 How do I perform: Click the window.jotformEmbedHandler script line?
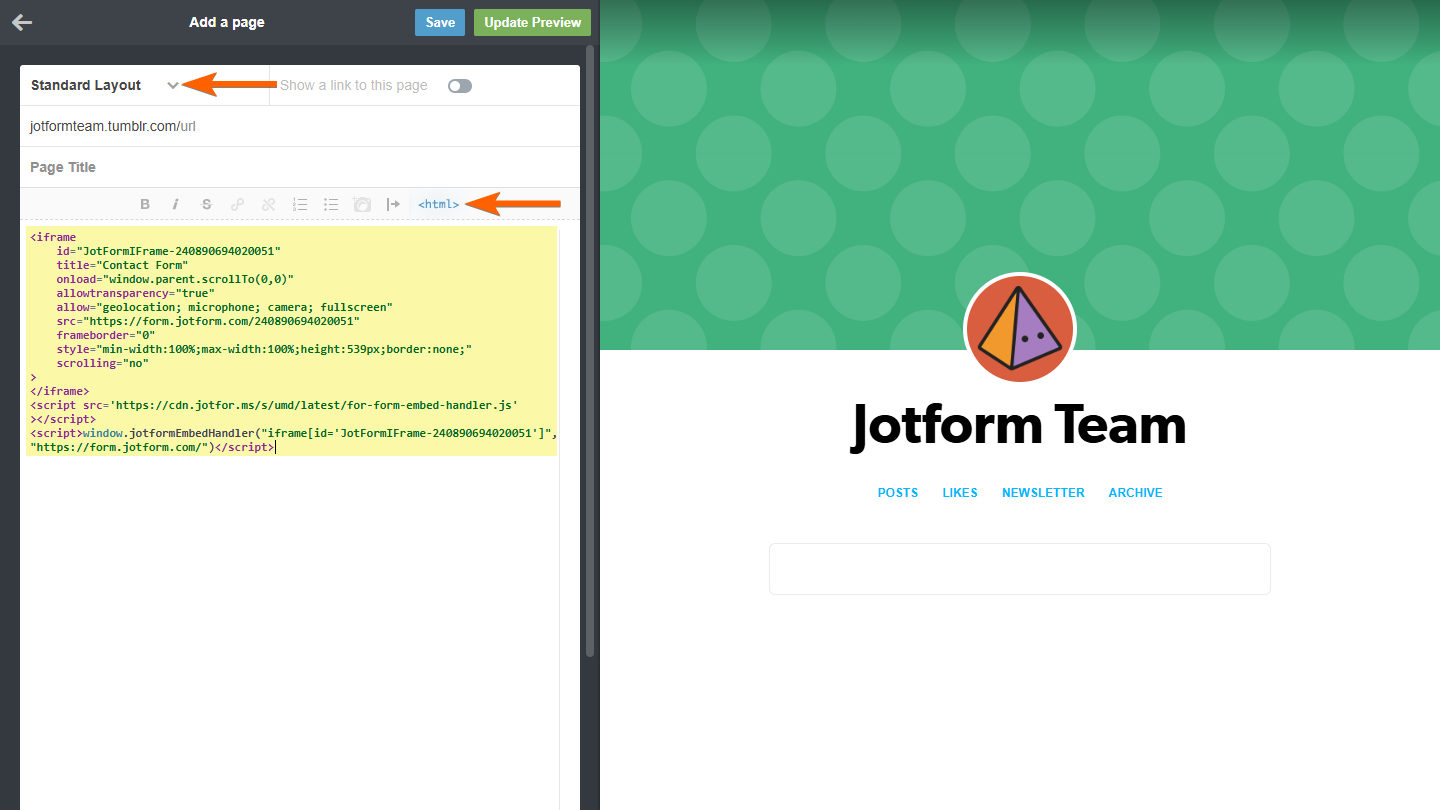coord(293,433)
